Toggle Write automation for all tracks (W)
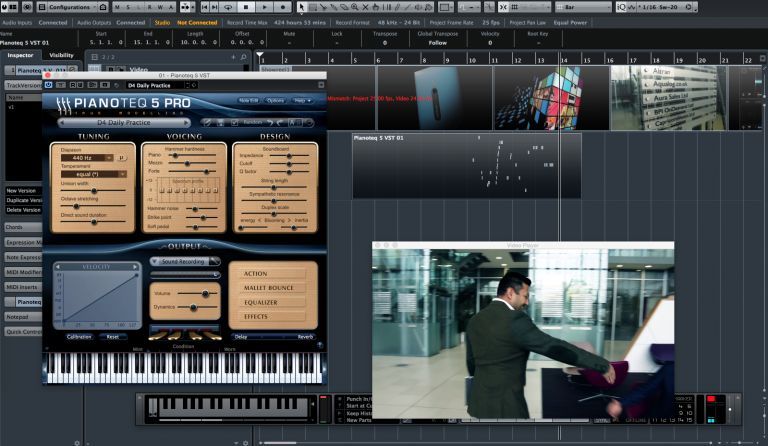The width and height of the screenshot is (768, 446). [160, 7]
